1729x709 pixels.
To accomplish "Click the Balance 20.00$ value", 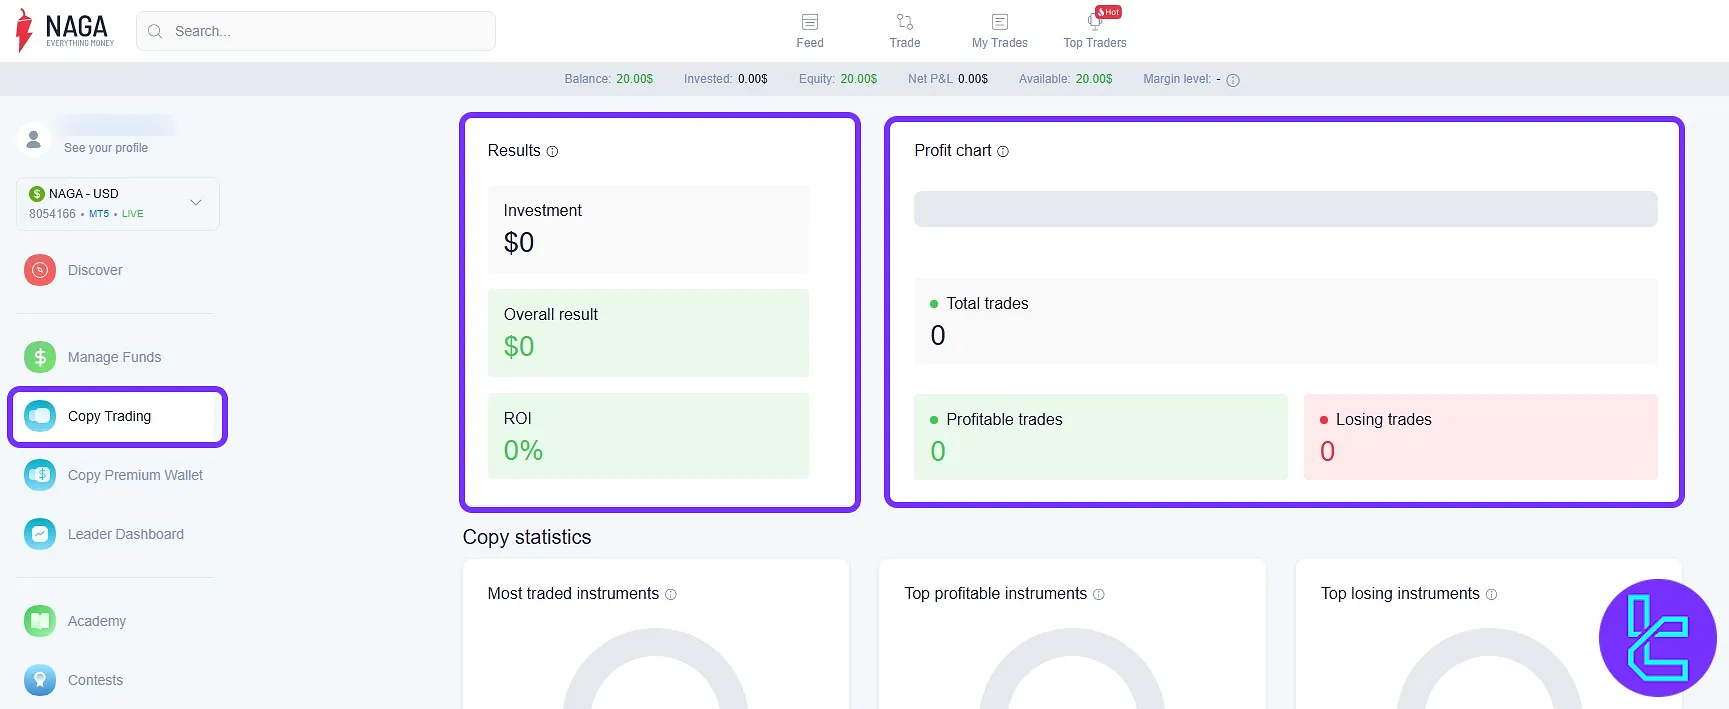I will coord(634,79).
